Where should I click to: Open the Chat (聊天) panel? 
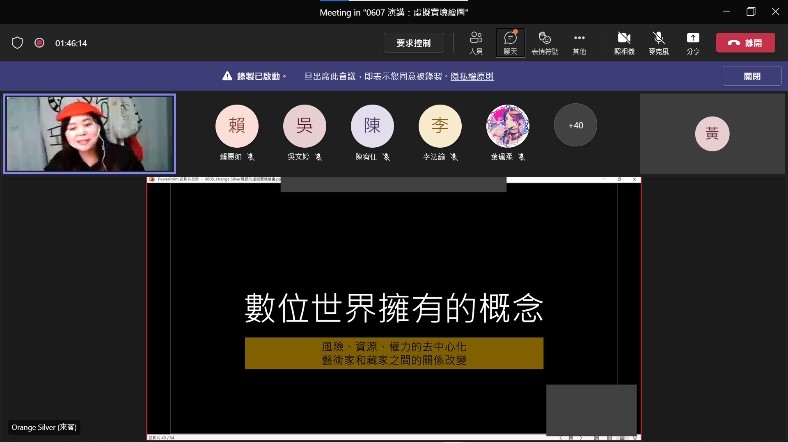coord(510,42)
